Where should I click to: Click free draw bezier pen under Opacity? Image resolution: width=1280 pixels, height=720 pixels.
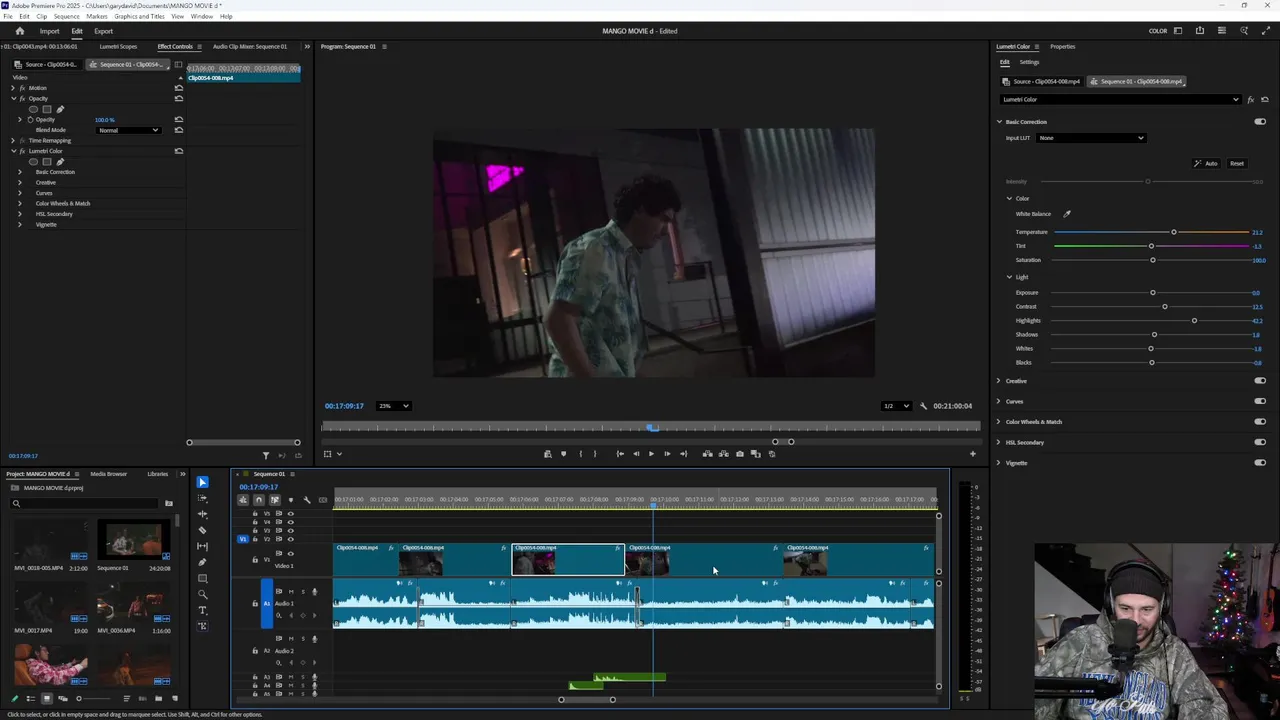[60, 109]
